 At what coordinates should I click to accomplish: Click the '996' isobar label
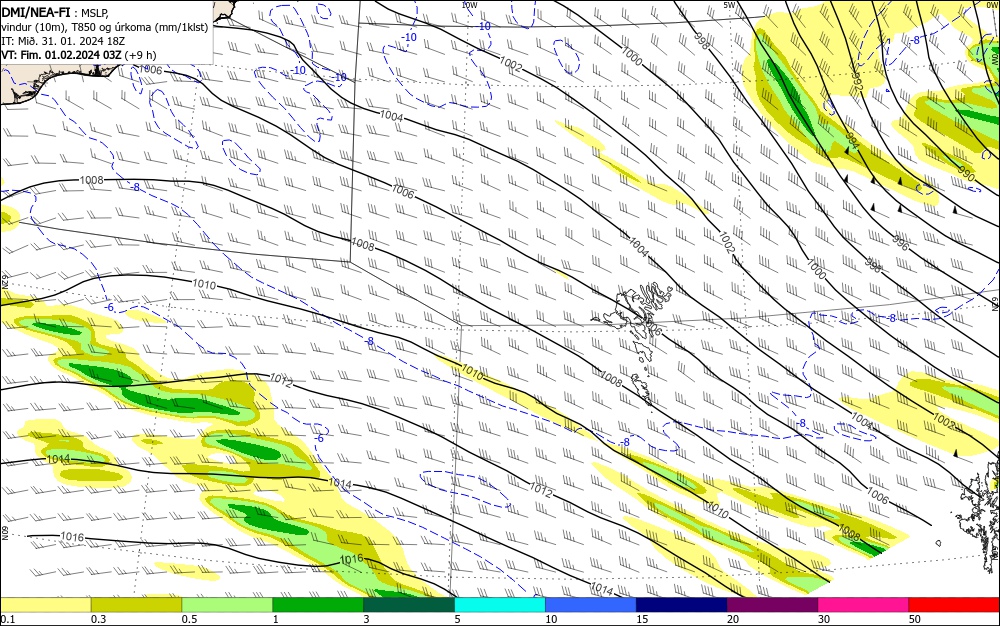(901, 242)
